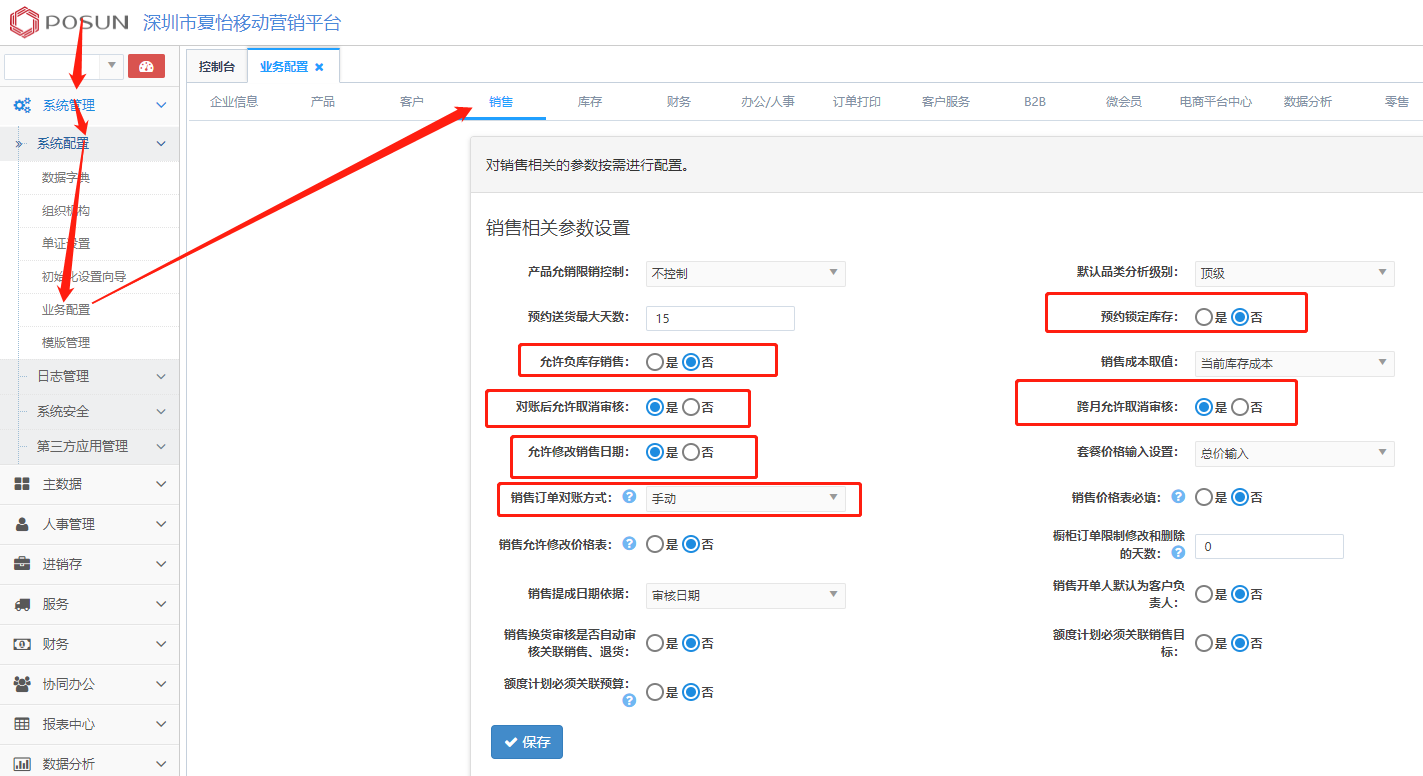This screenshot has height=776, width=1423.
Task: Click help icon beside 销售订单对账方式
Action: pos(629,496)
